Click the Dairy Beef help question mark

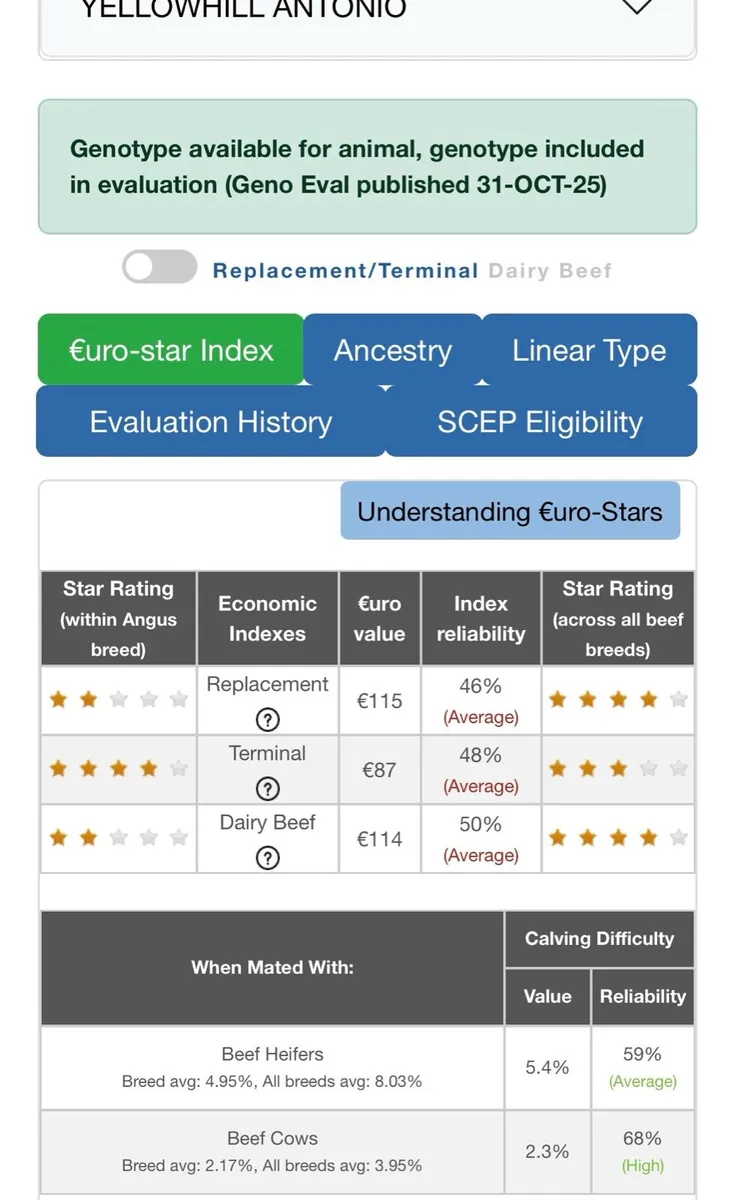click(x=267, y=857)
